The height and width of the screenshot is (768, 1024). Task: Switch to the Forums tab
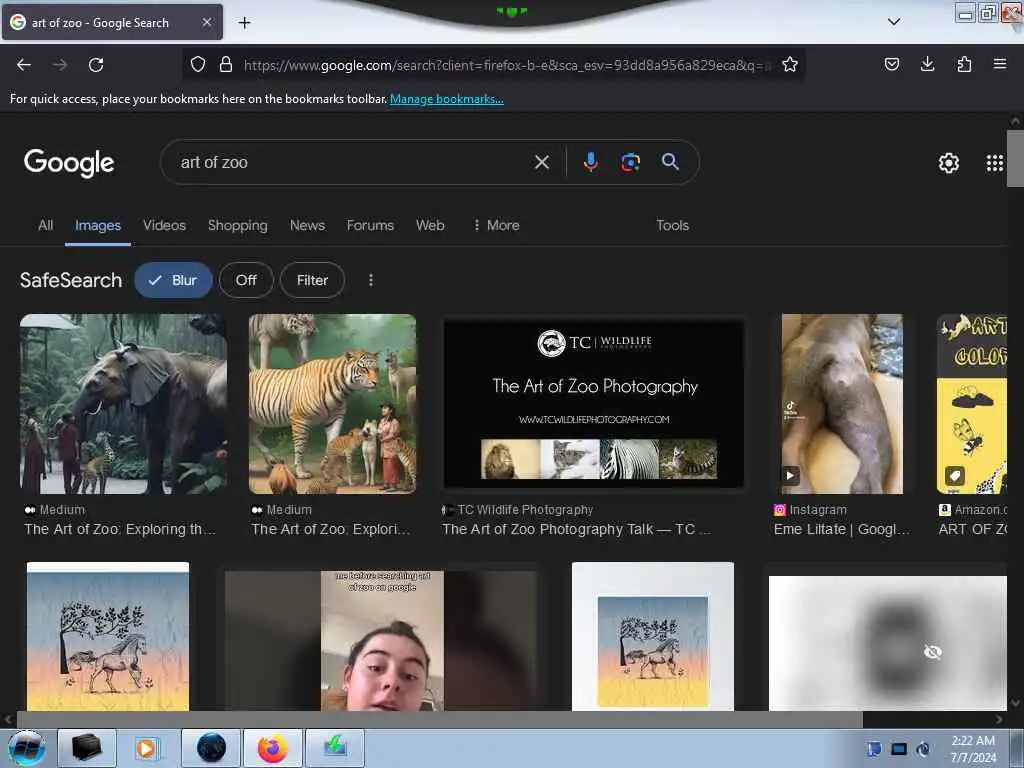click(x=370, y=225)
